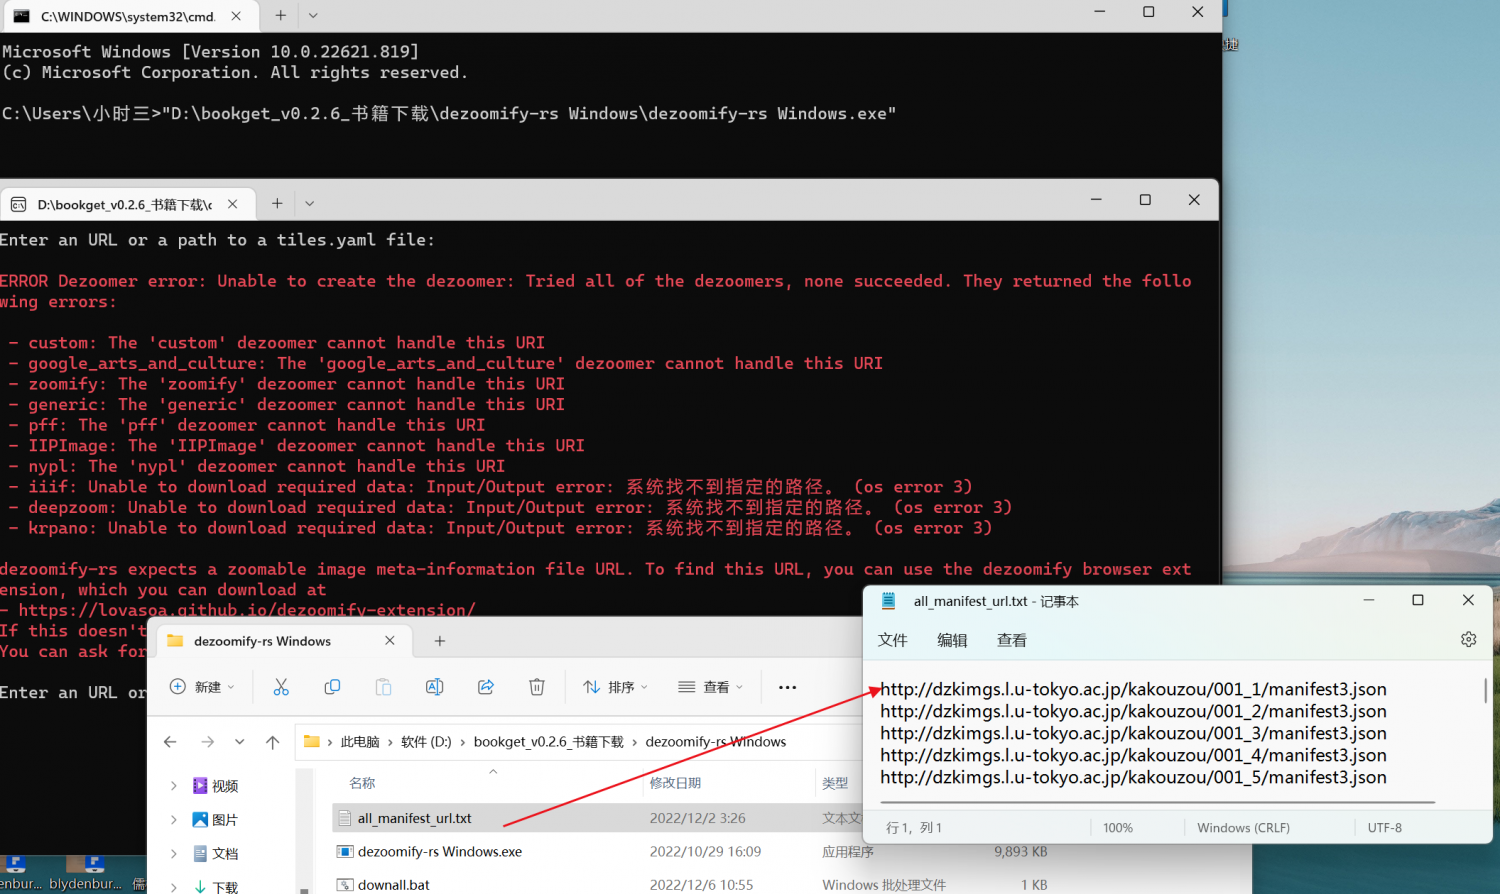Screen dimensions: 1500x894
Task: Add new tab in bookget terminal window
Action: pos(277,204)
